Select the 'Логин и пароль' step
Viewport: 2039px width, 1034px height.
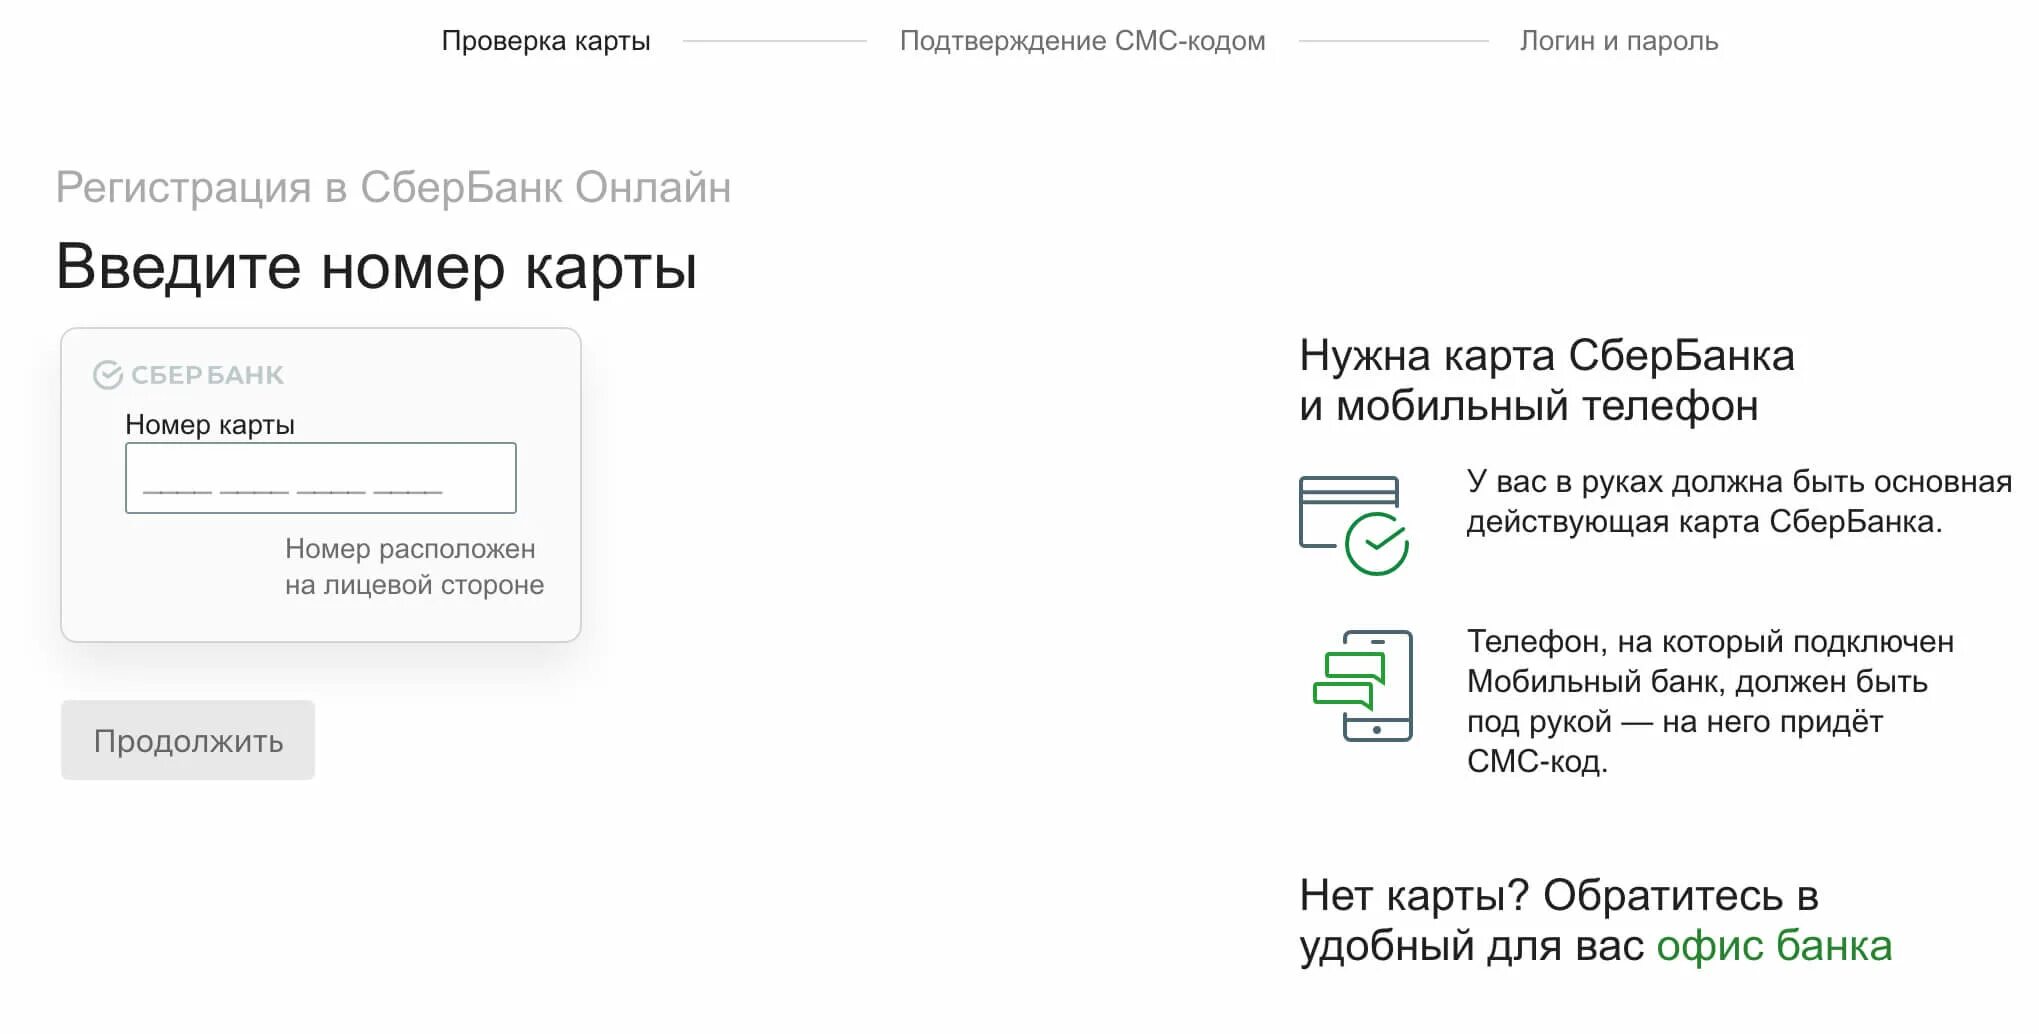1619,41
